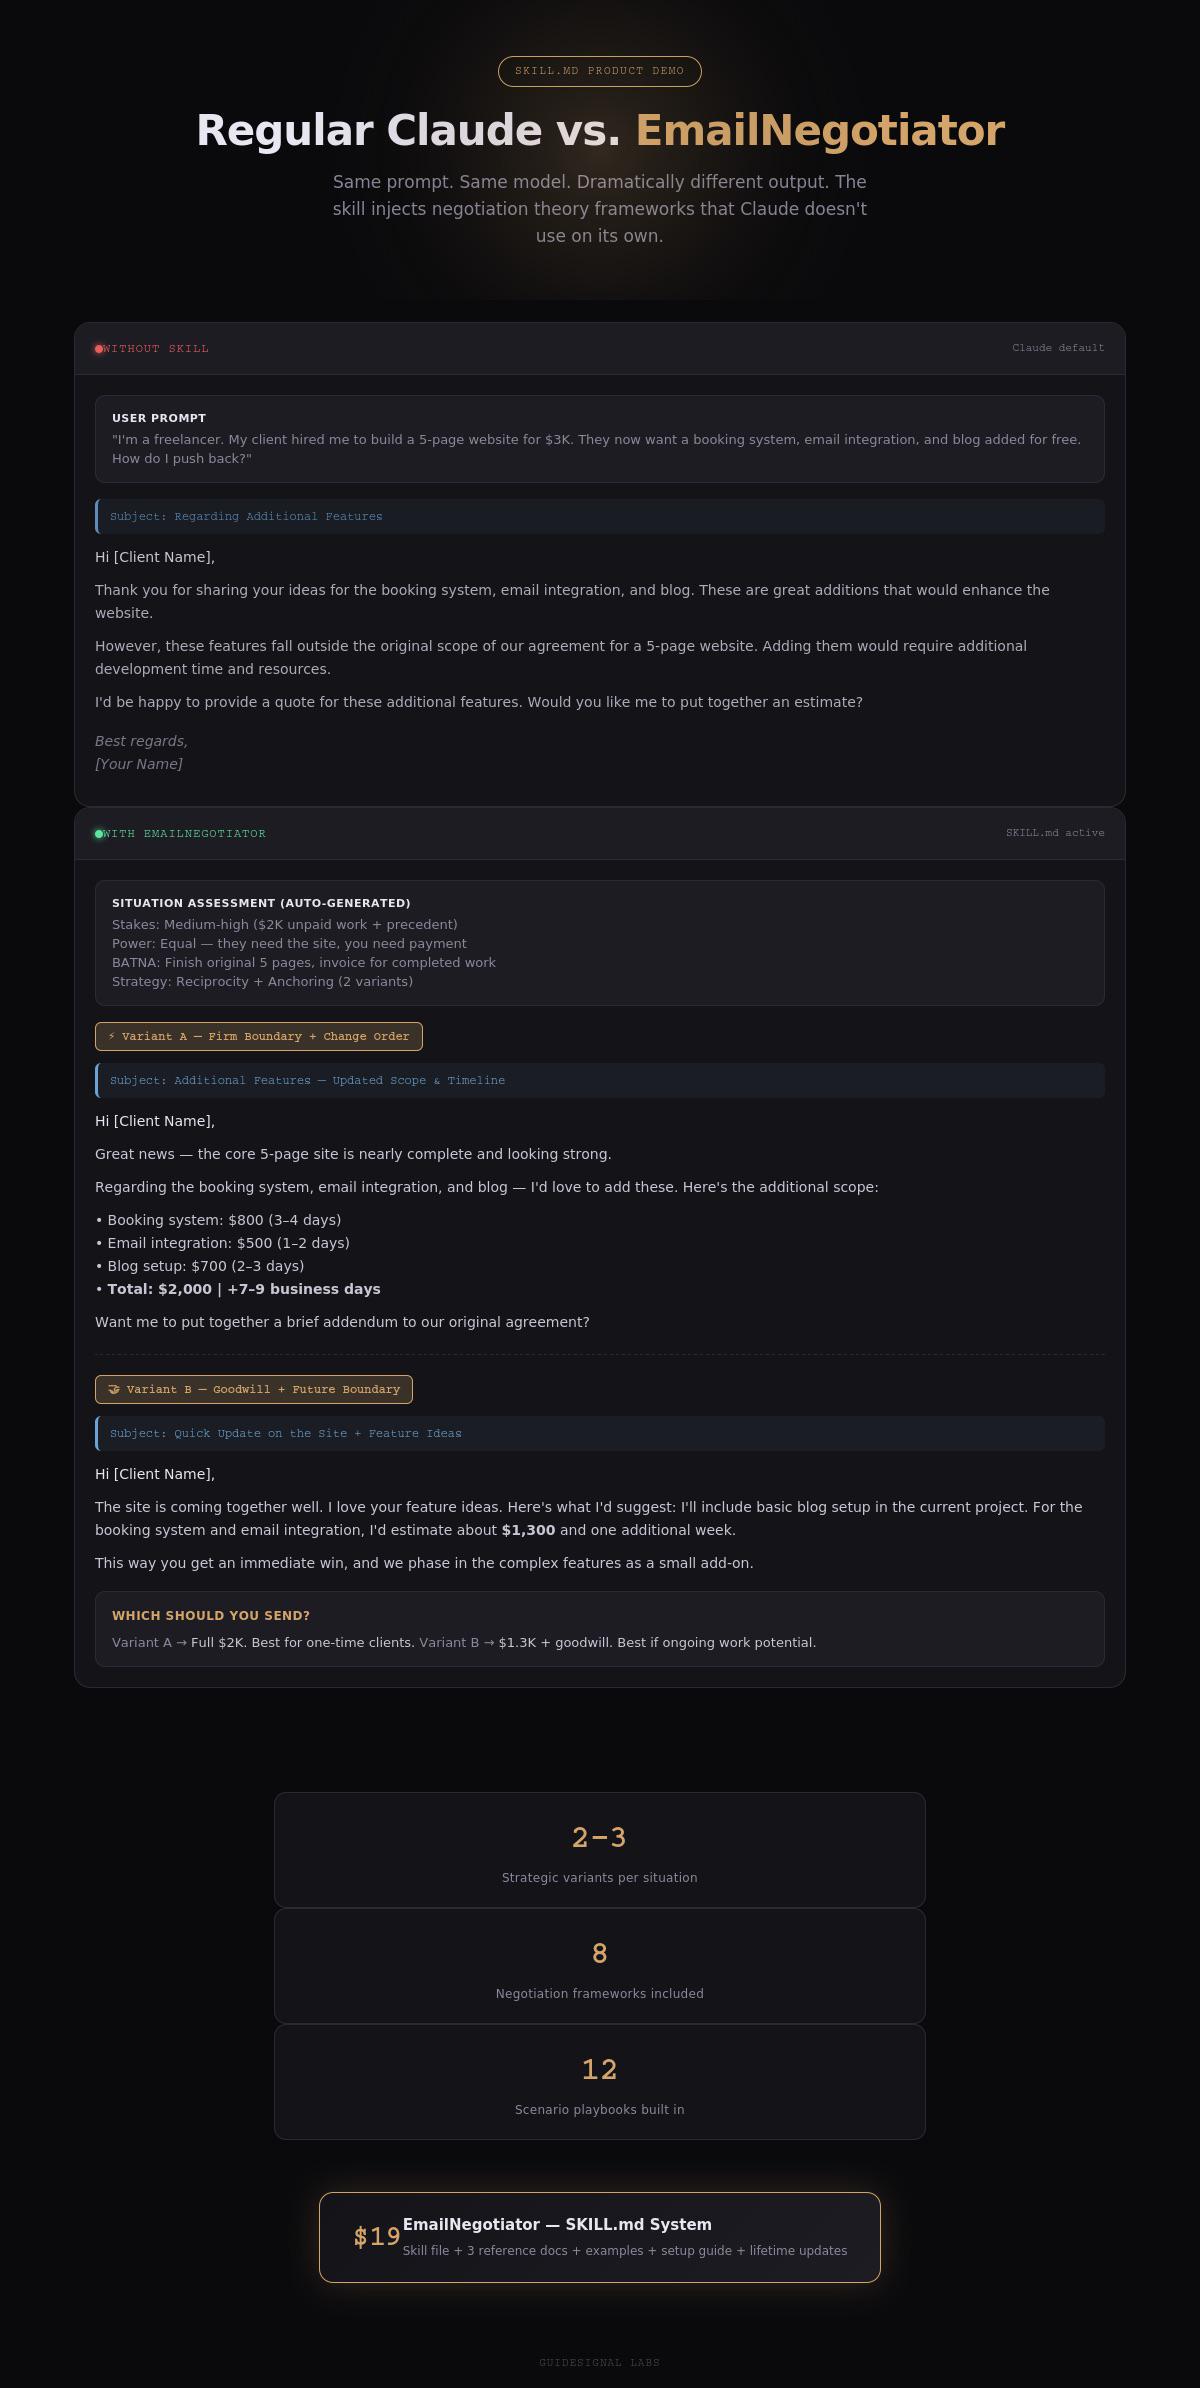1200x2388 pixels.
Task: Click the green status dot beside With EmailNegotiator
Action: [99, 834]
